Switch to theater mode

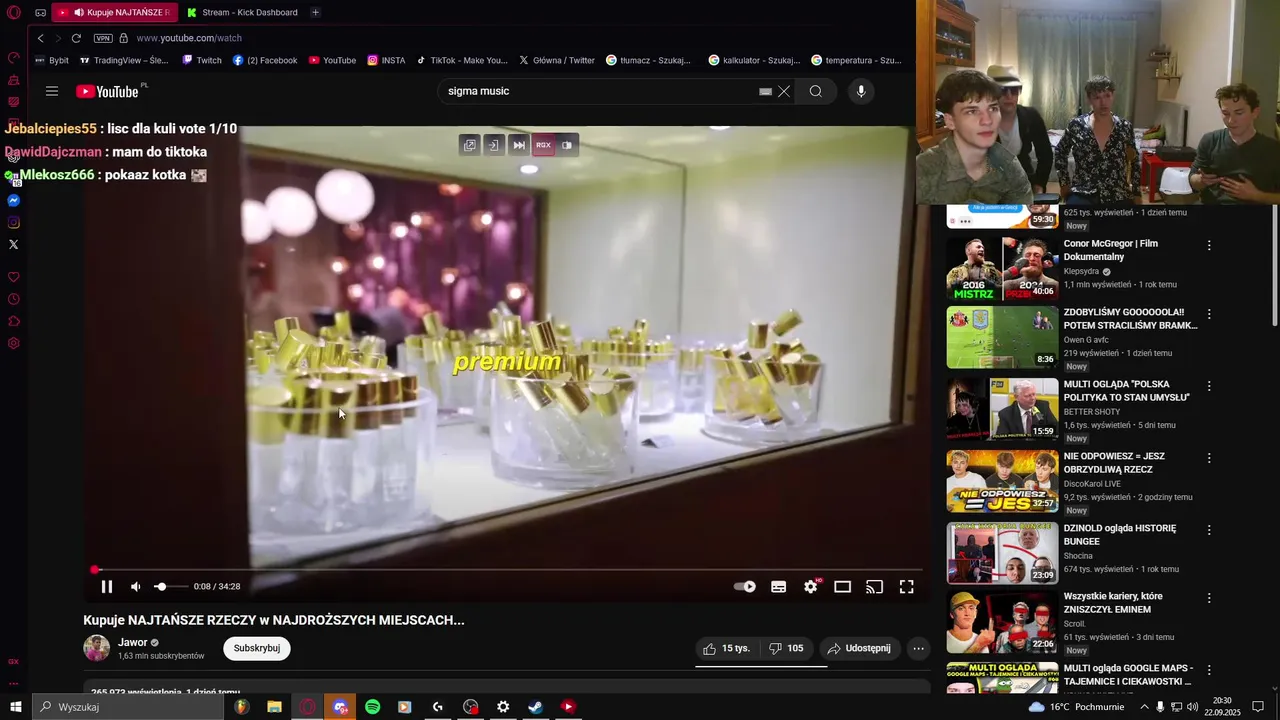click(x=843, y=587)
